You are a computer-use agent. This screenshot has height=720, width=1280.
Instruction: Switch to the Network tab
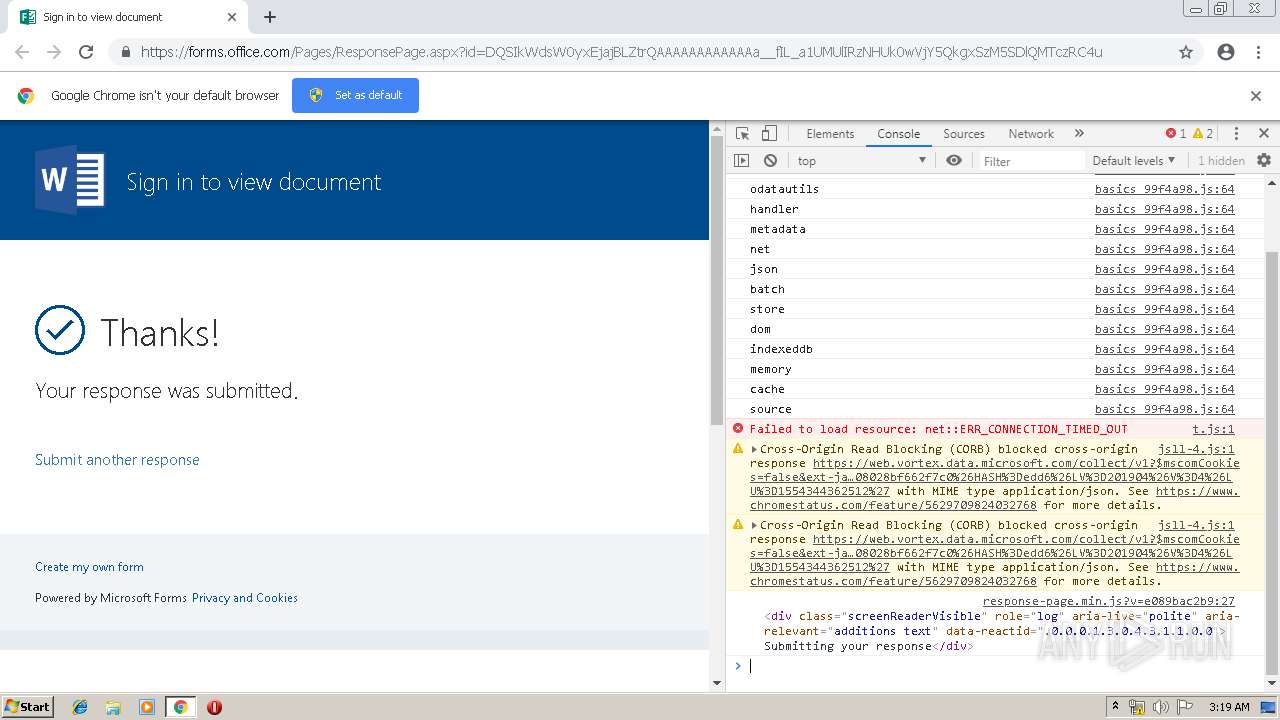click(1031, 133)
